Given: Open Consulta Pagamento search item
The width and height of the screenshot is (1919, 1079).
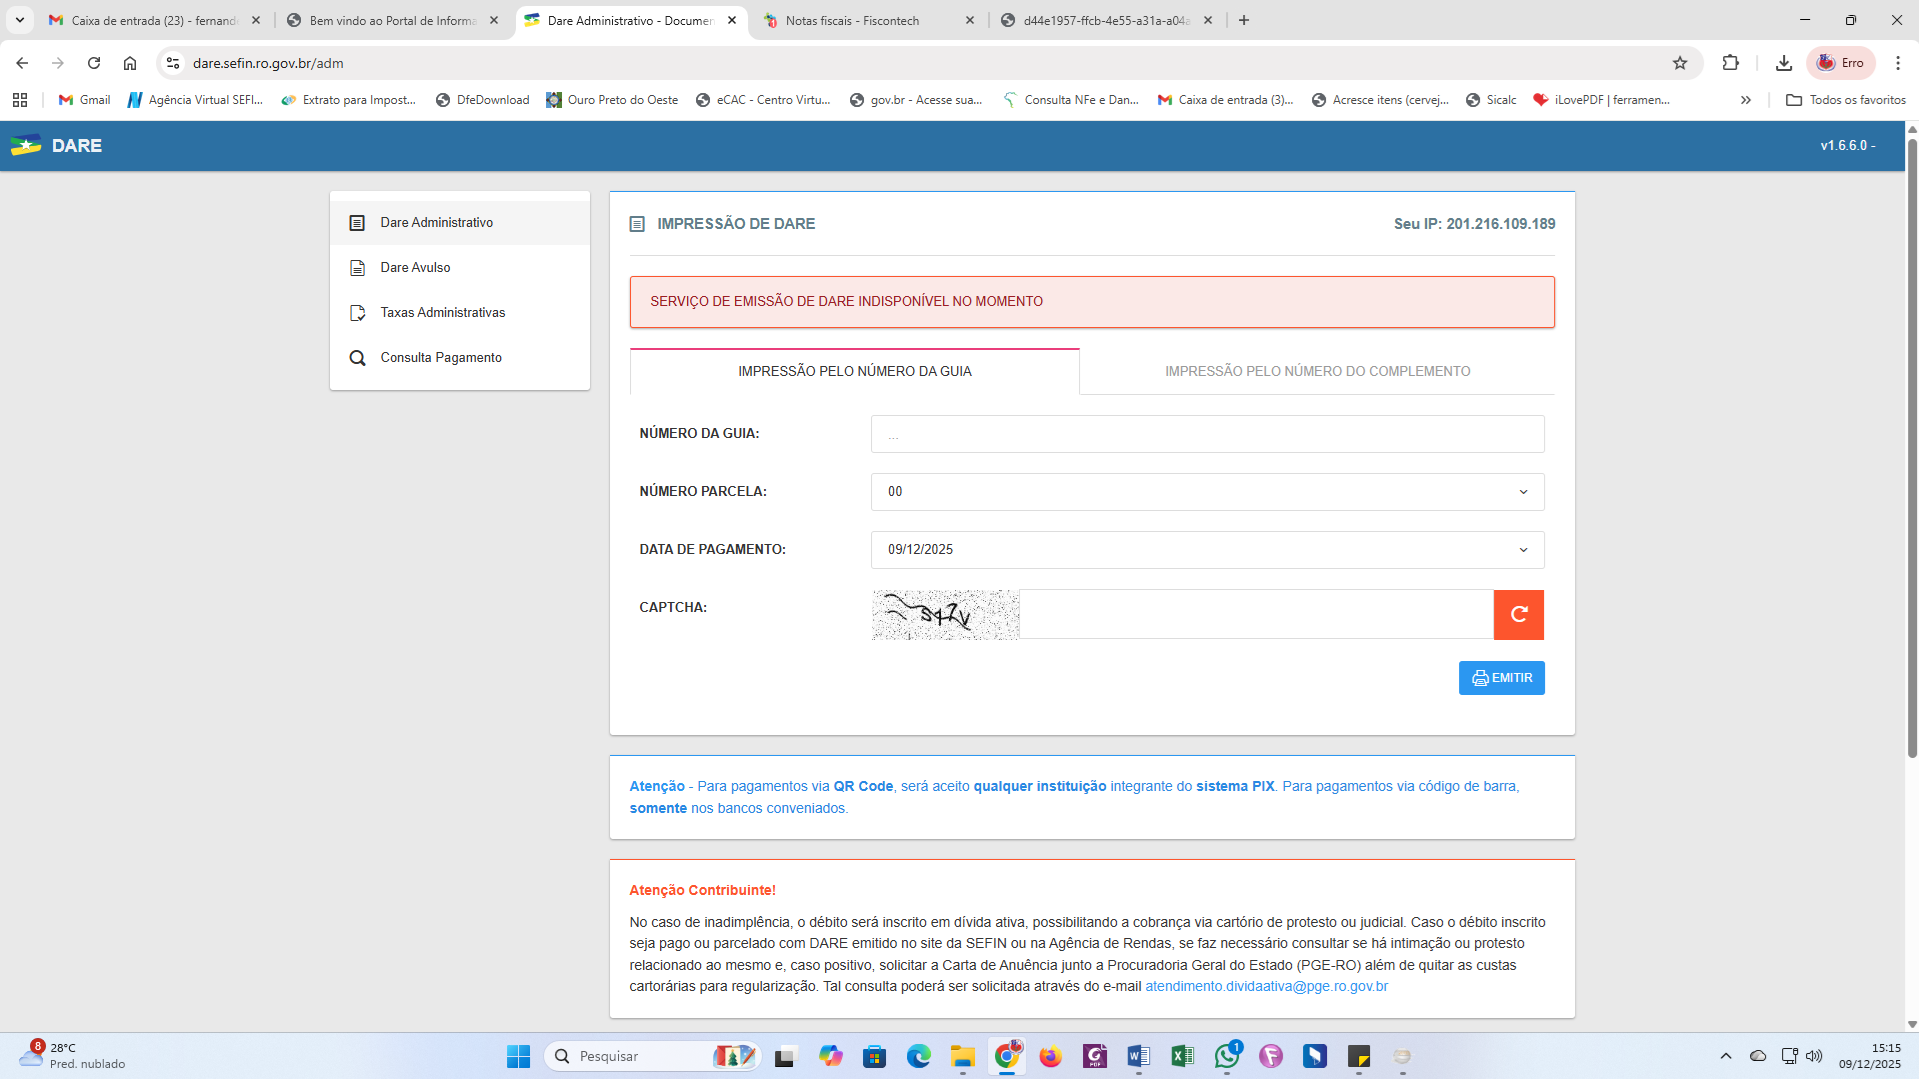Looking at the screenshot, I should 440,358.
